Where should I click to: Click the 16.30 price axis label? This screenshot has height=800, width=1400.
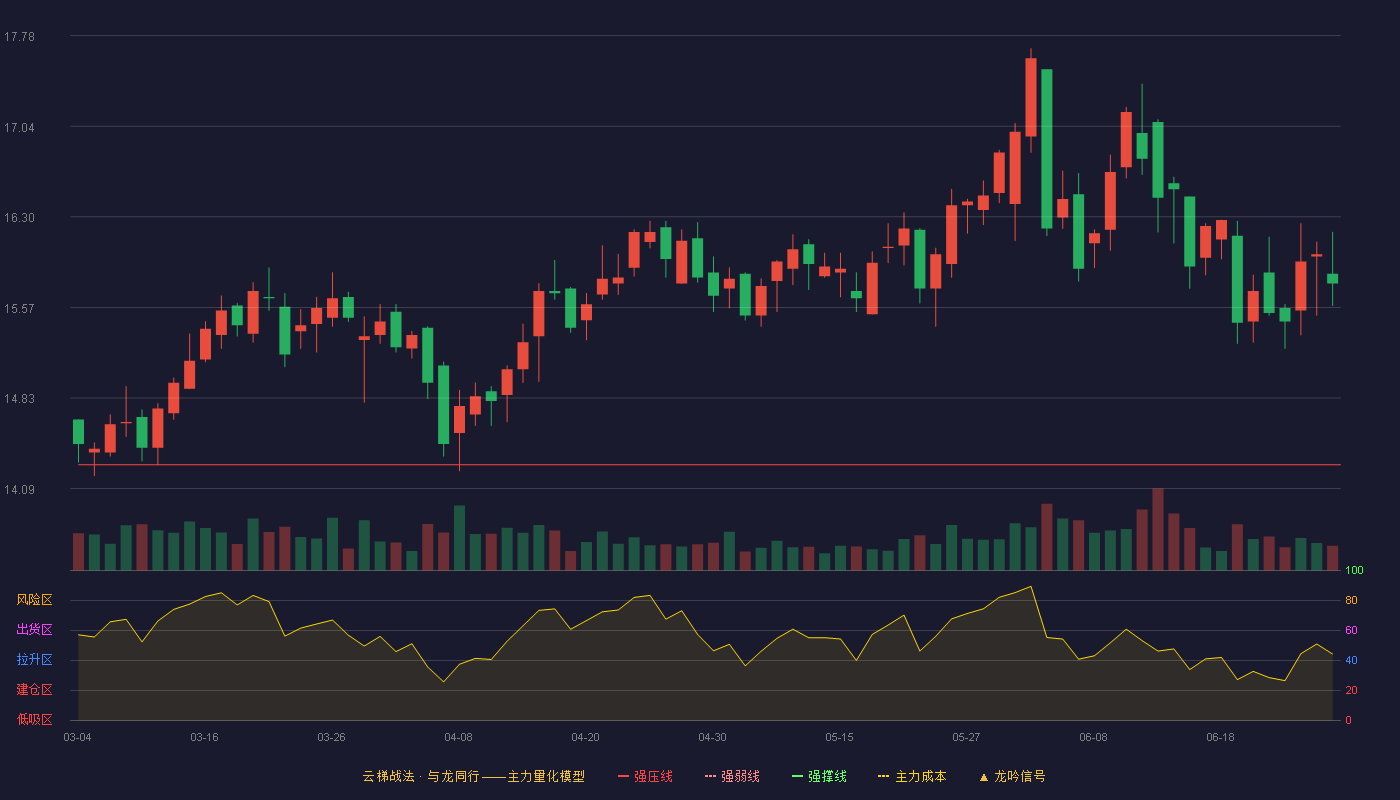coord(19,217)
